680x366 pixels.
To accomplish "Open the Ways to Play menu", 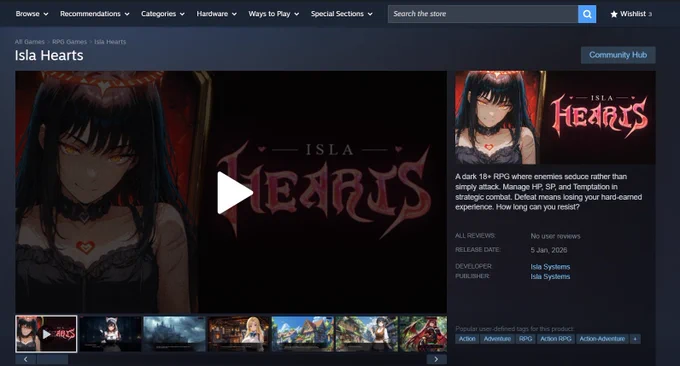I will pos(274,14).
